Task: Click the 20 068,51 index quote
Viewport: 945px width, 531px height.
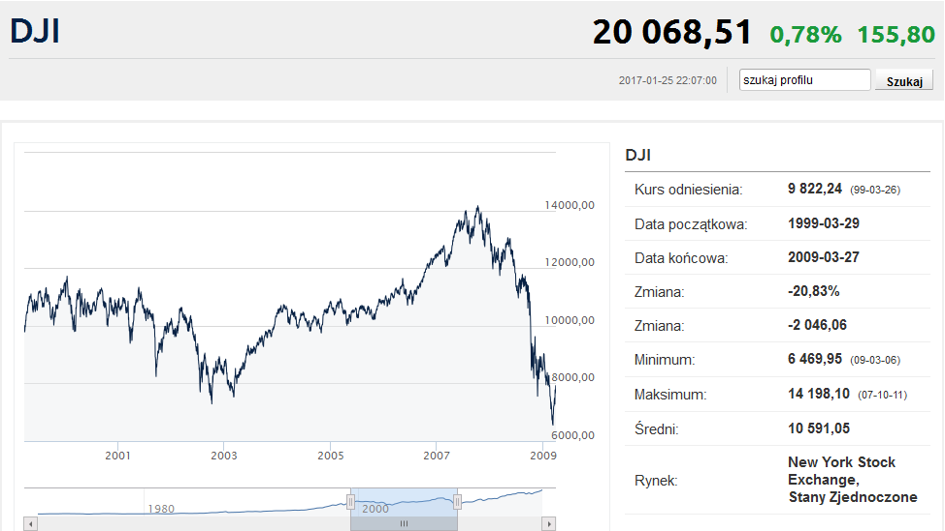Action: point(672,32)
